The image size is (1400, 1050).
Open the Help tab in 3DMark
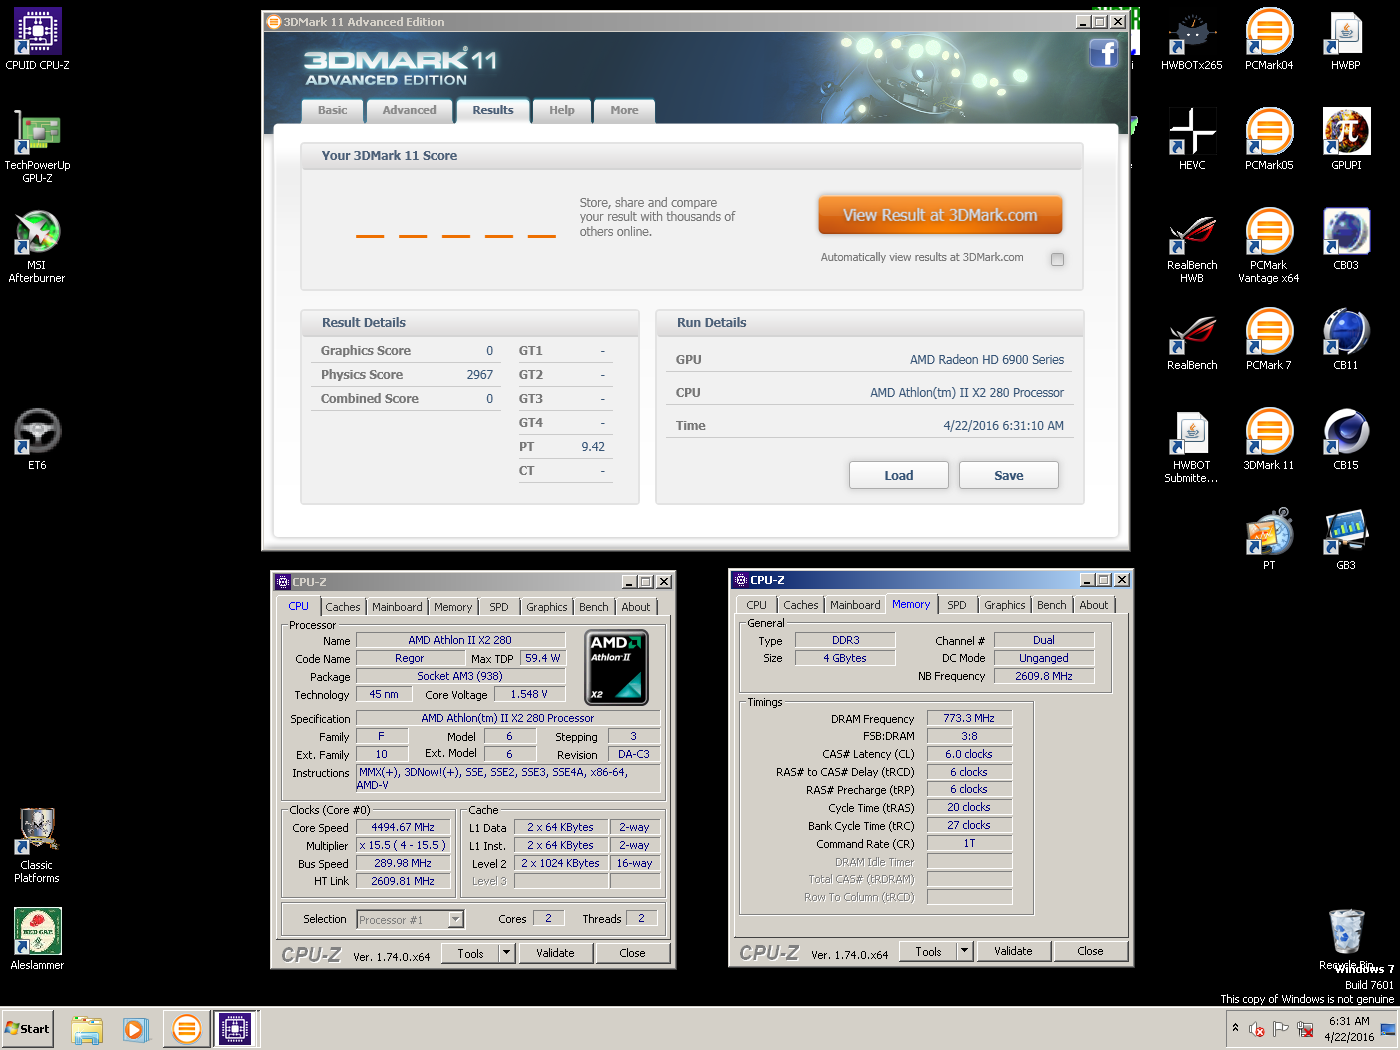point(562,110)
